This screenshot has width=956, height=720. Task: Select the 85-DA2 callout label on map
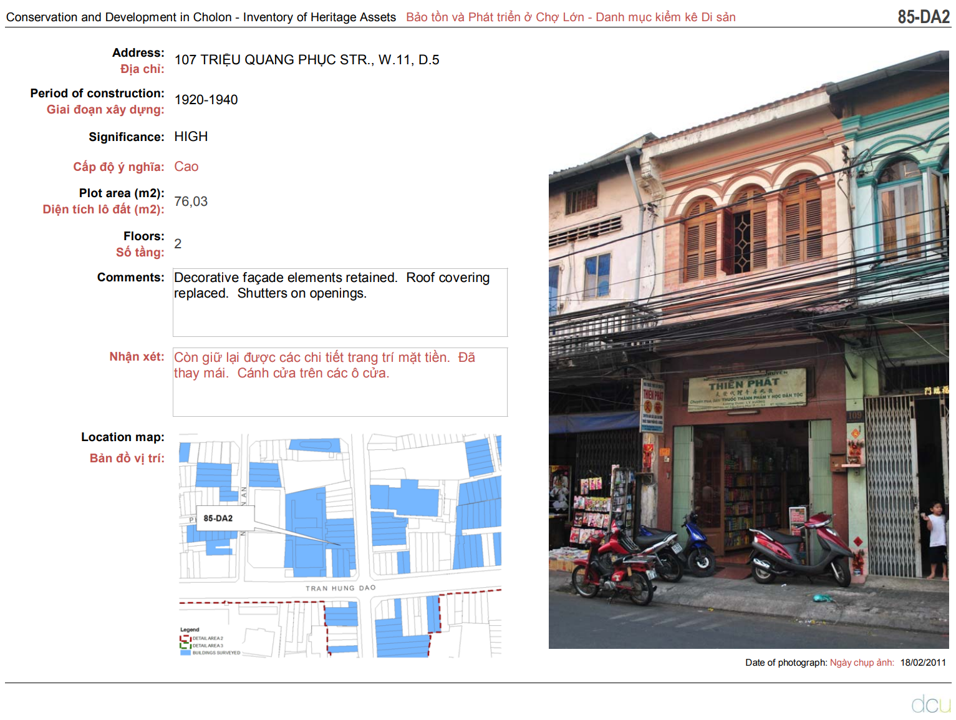click(x=218, y=518)
